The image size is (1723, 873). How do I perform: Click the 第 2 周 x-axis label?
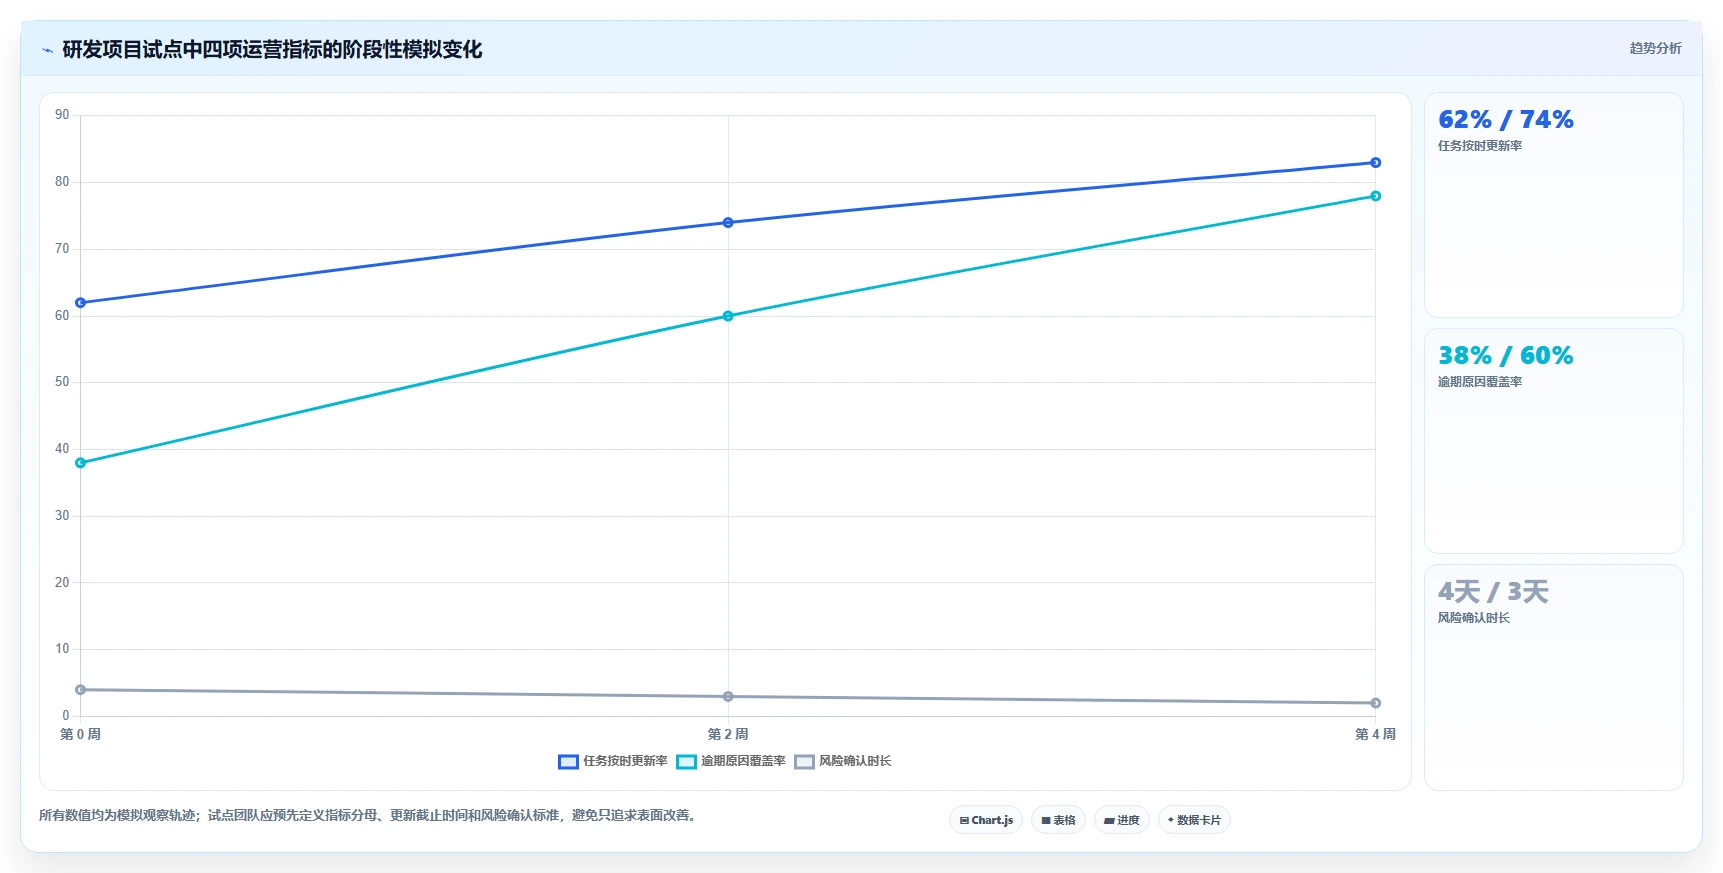728,734
